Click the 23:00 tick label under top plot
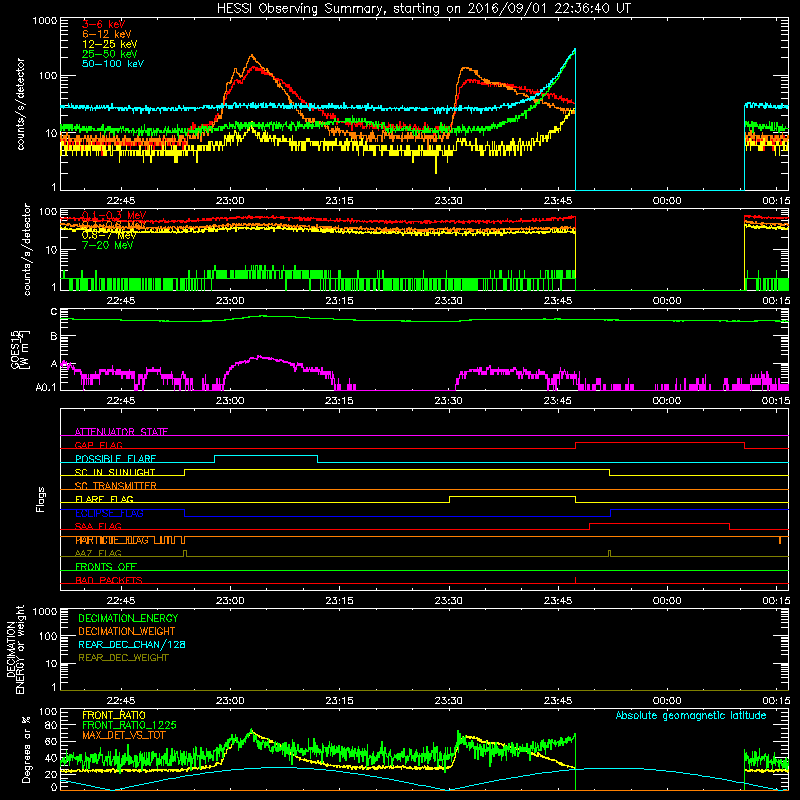Viewport: 800px width, 800px height. 230,201
